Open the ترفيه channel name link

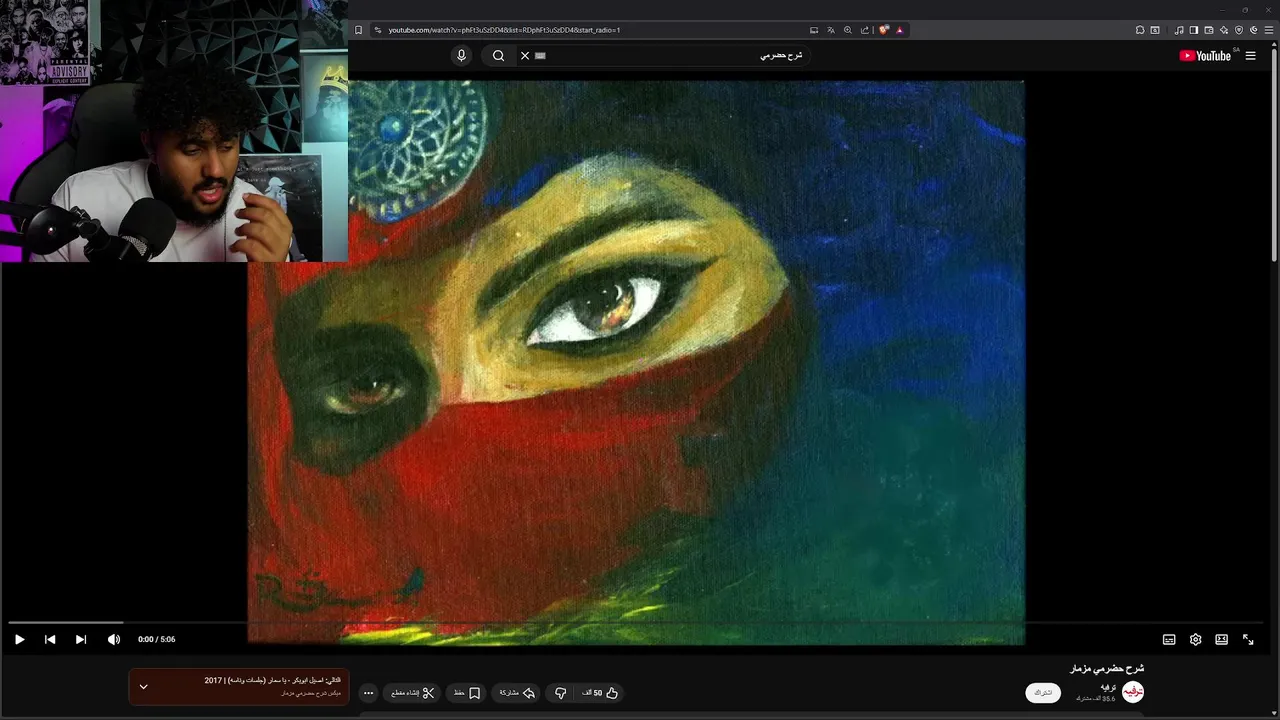[x=1108, y=687]
